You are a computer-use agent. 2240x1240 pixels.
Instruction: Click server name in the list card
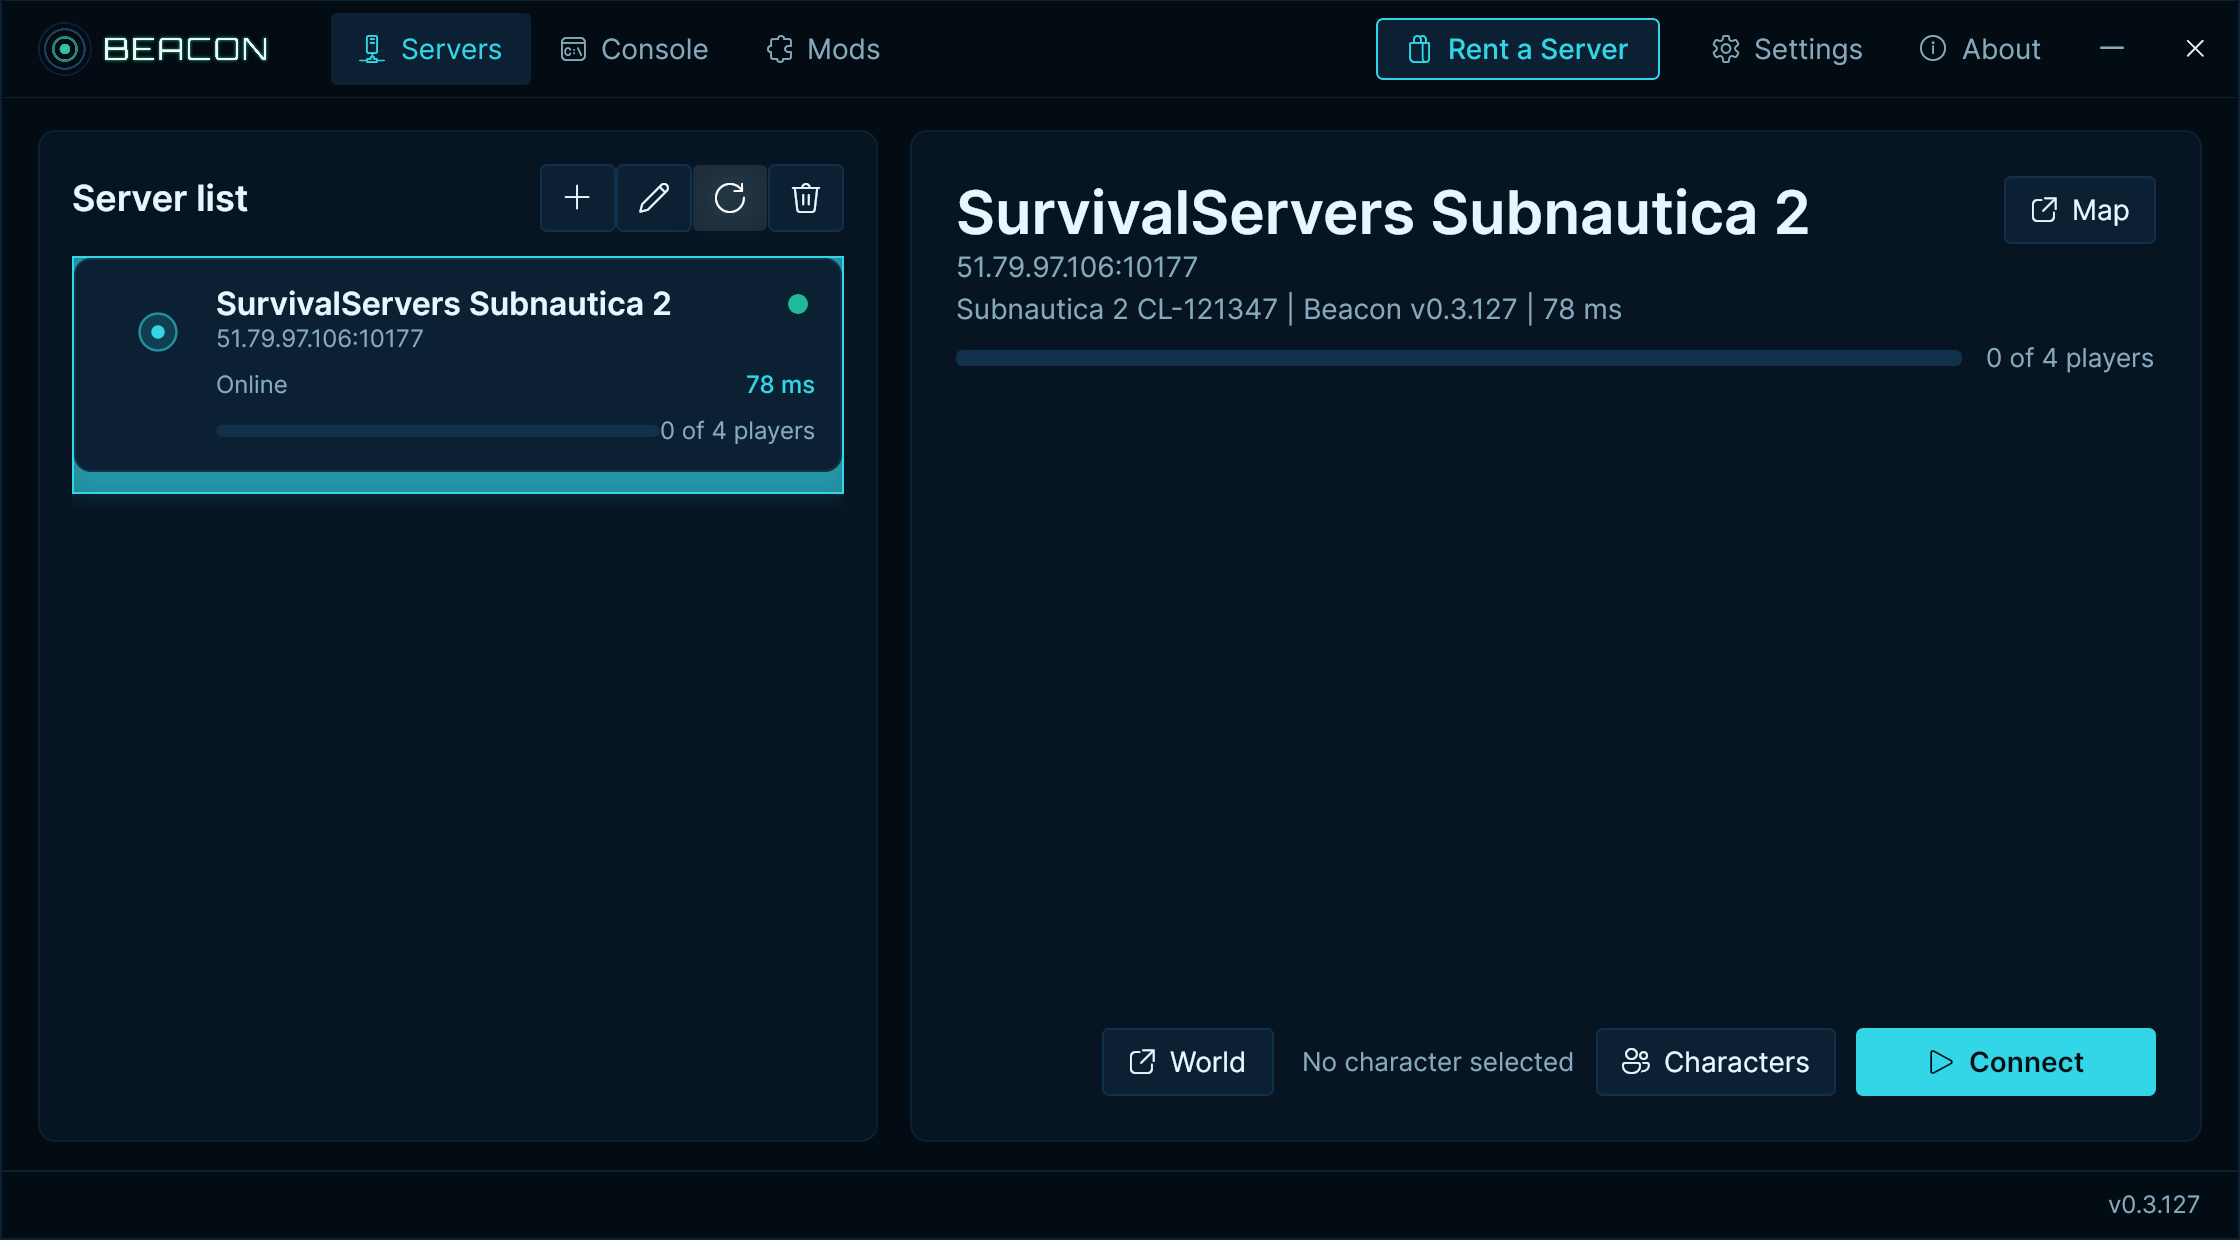443,303
